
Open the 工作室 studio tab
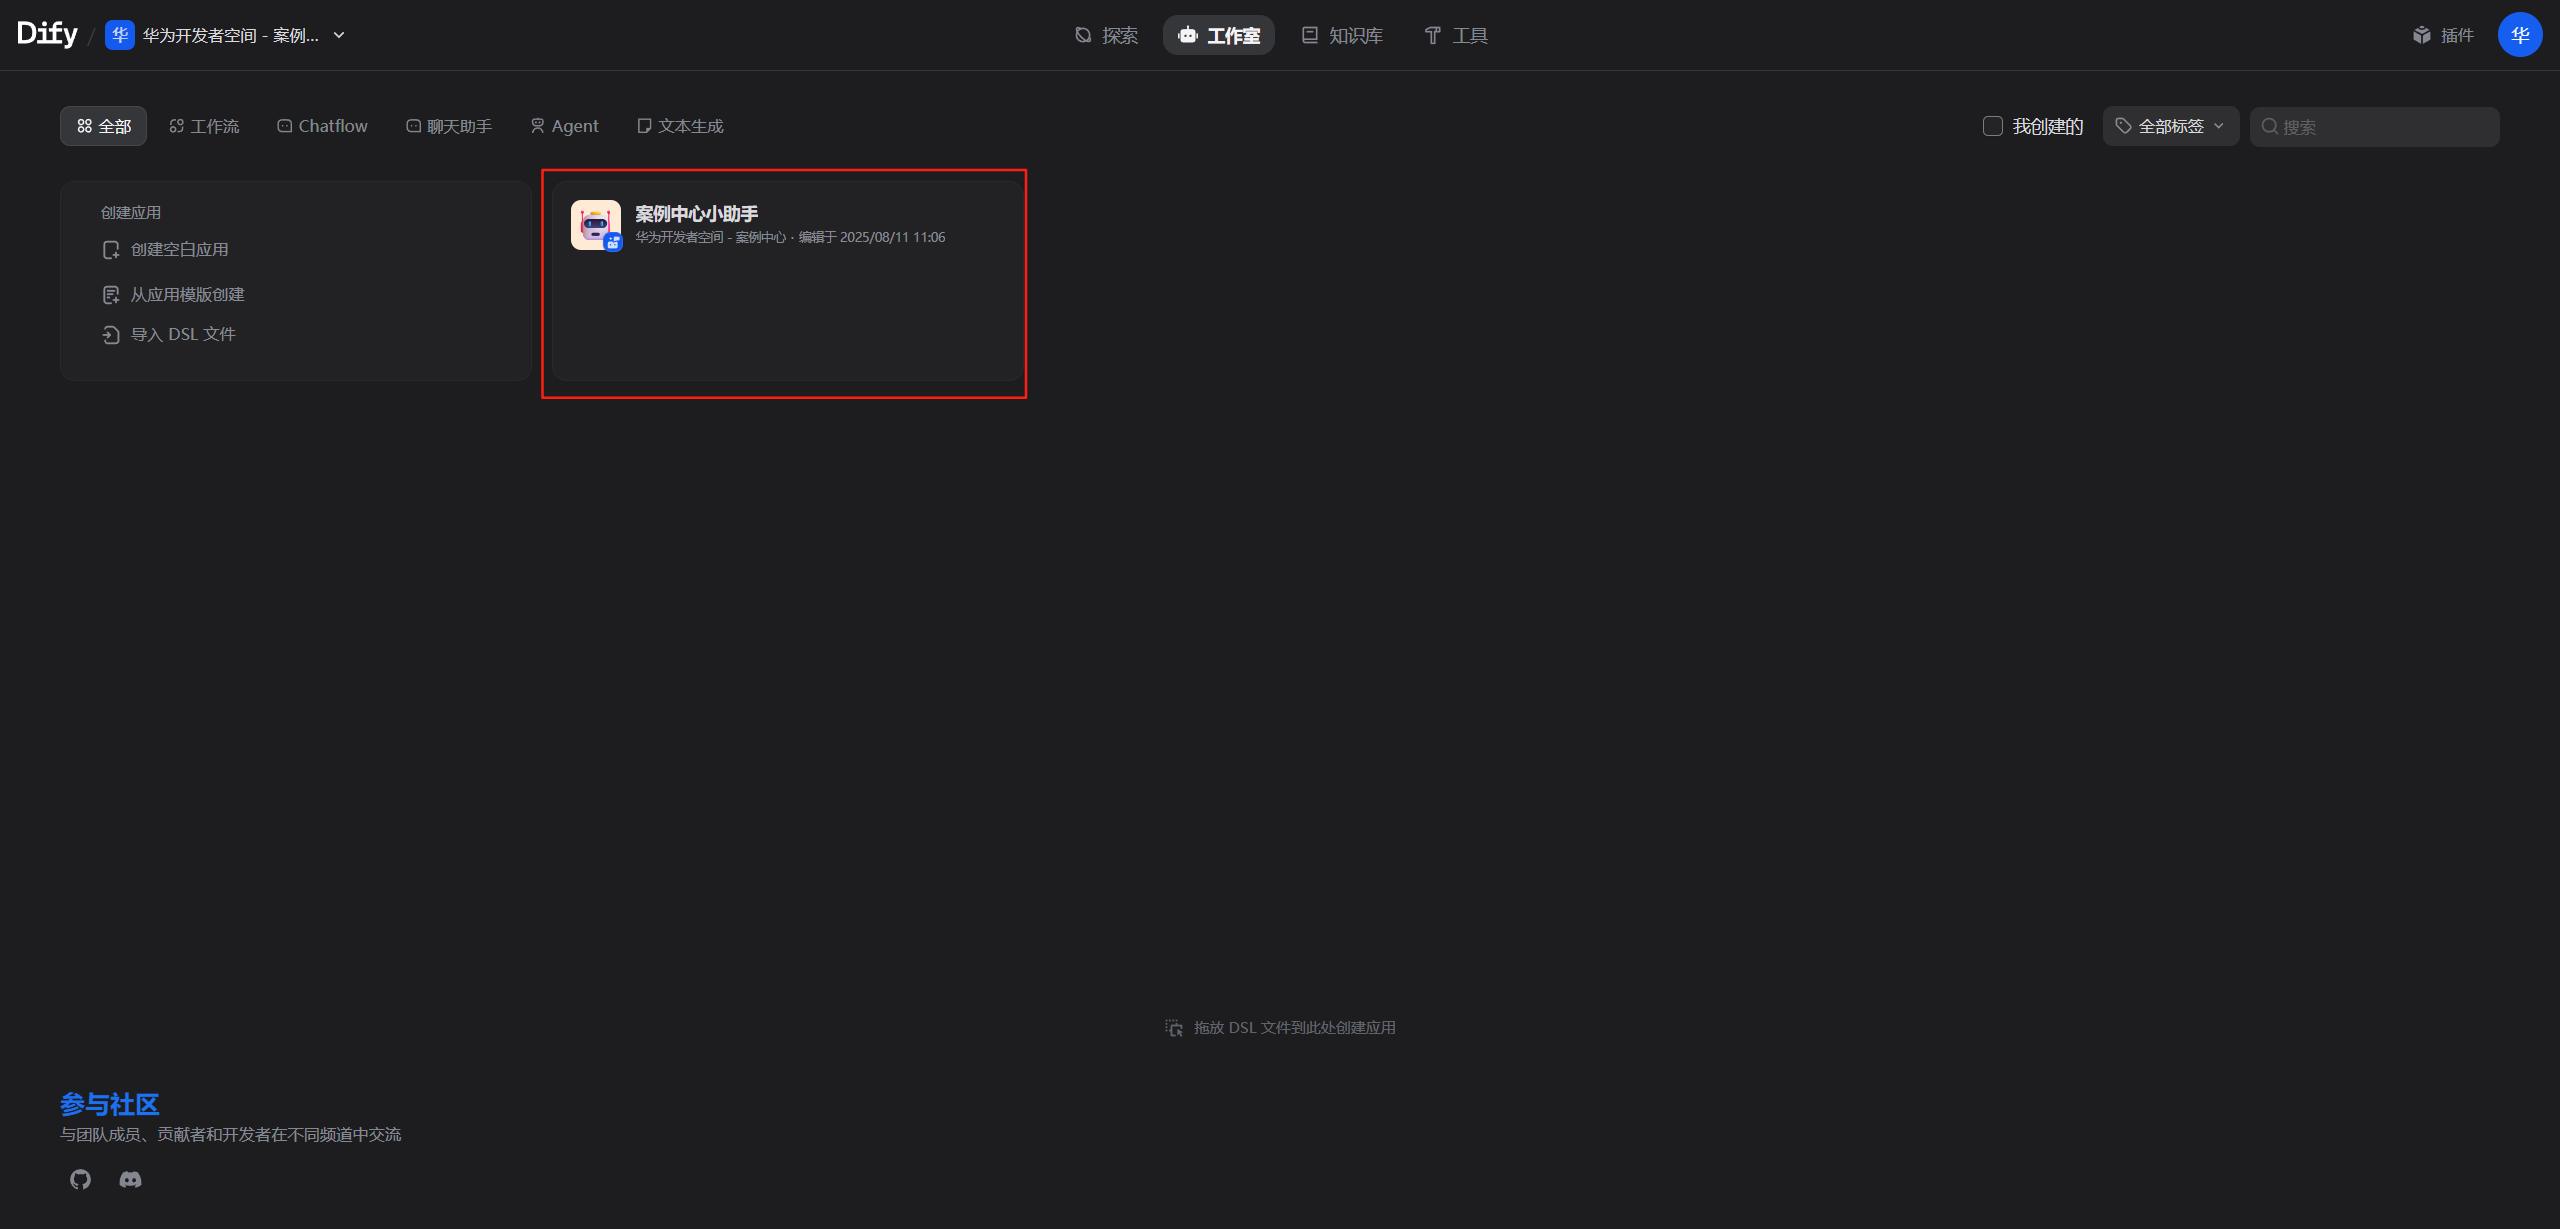pyautogui.click(x=1218, y=35)
